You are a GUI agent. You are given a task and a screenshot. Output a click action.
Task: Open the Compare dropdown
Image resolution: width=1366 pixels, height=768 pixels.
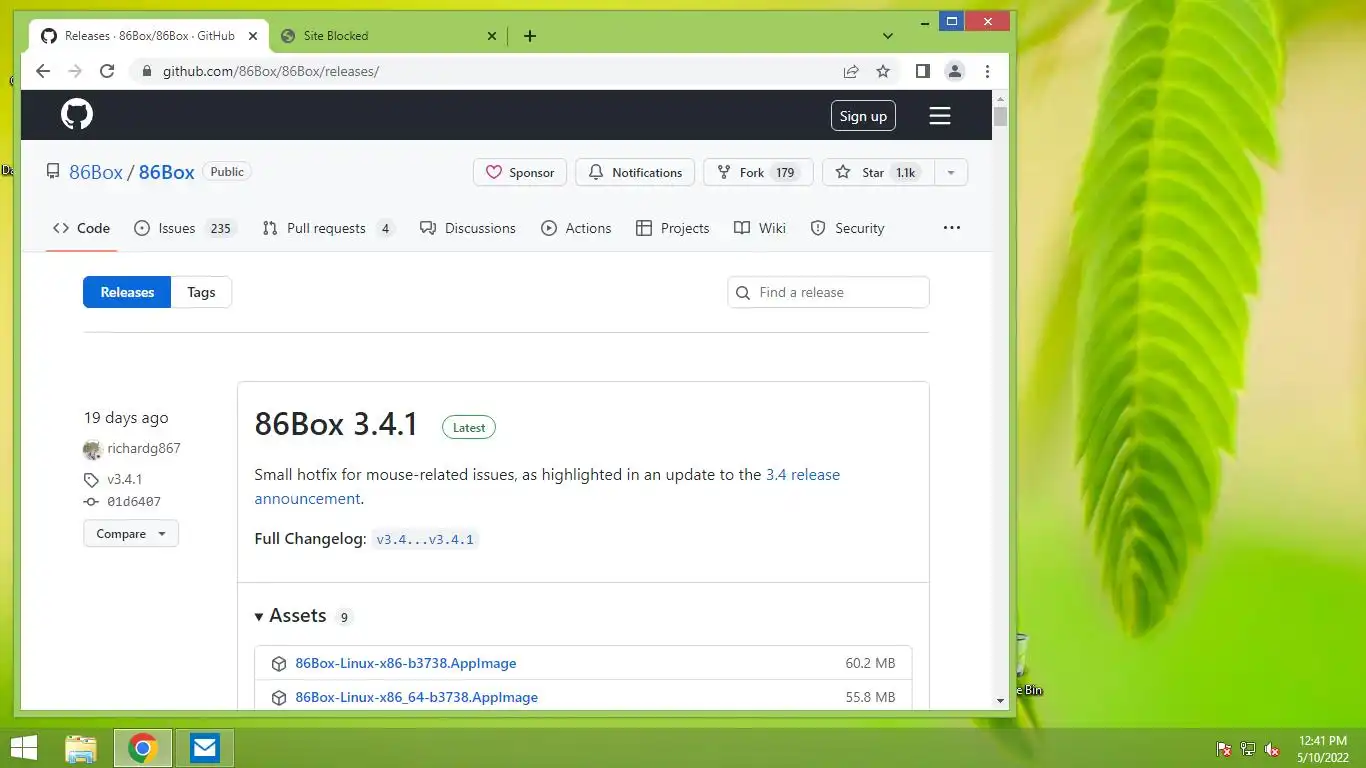tap(131, 534)
